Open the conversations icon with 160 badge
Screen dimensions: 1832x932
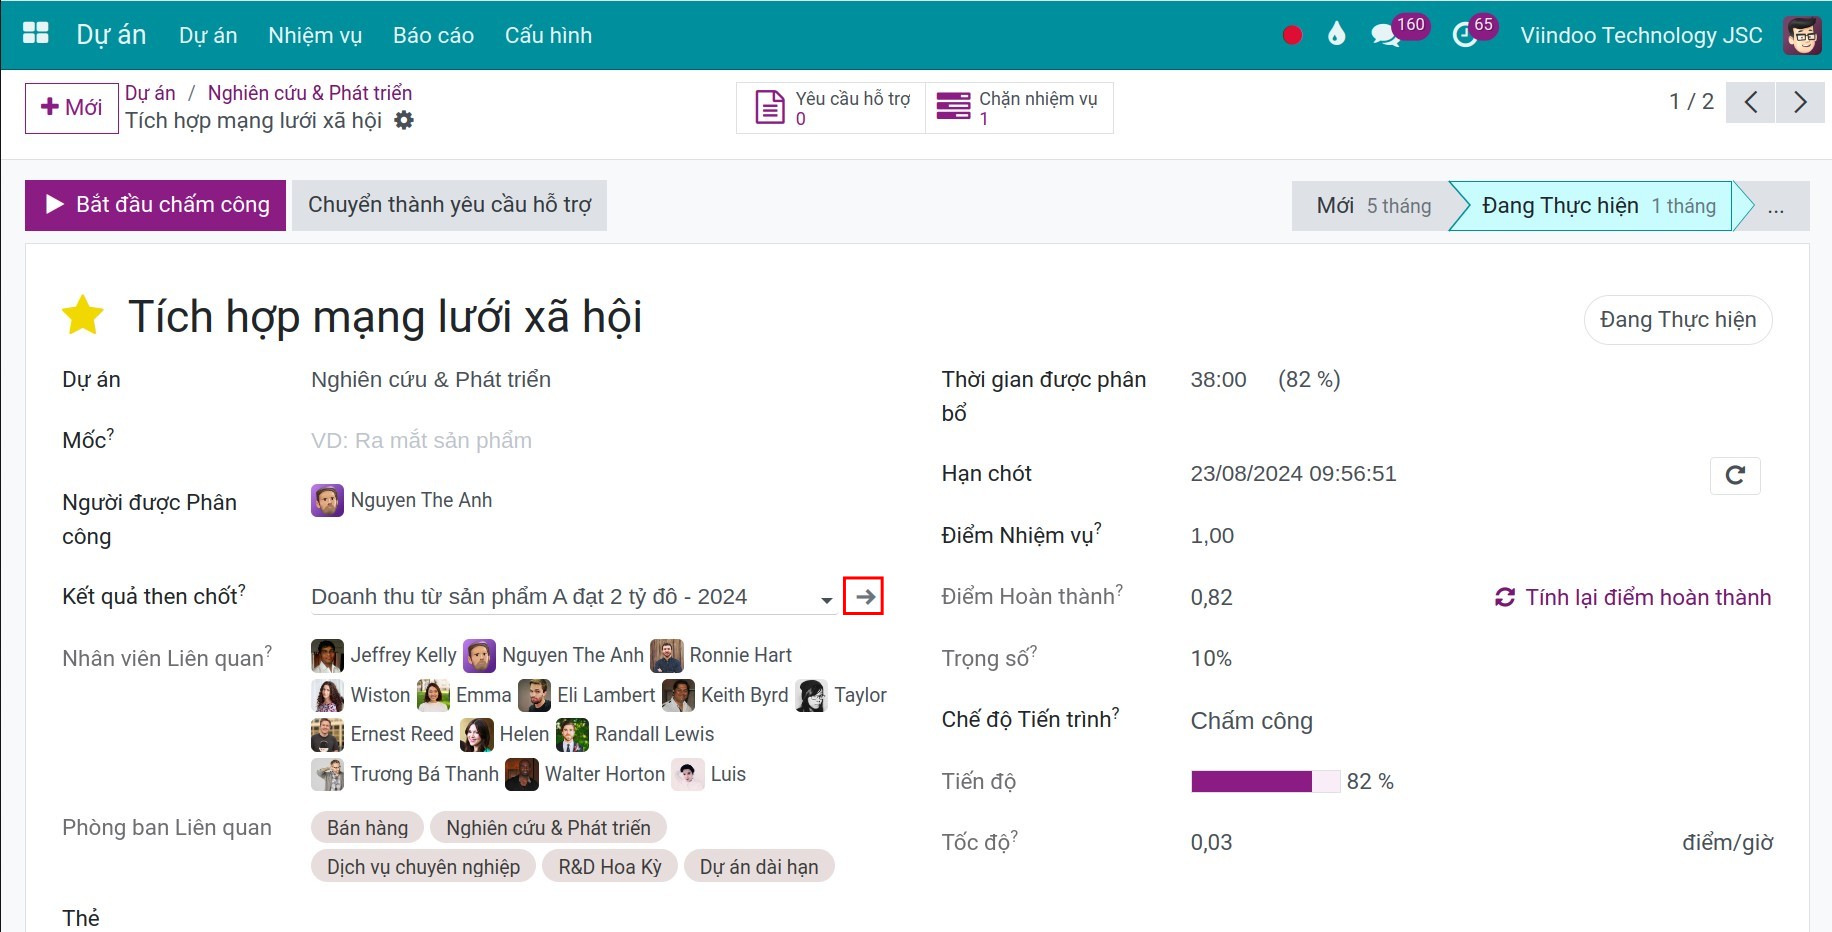coord(1385,35)
